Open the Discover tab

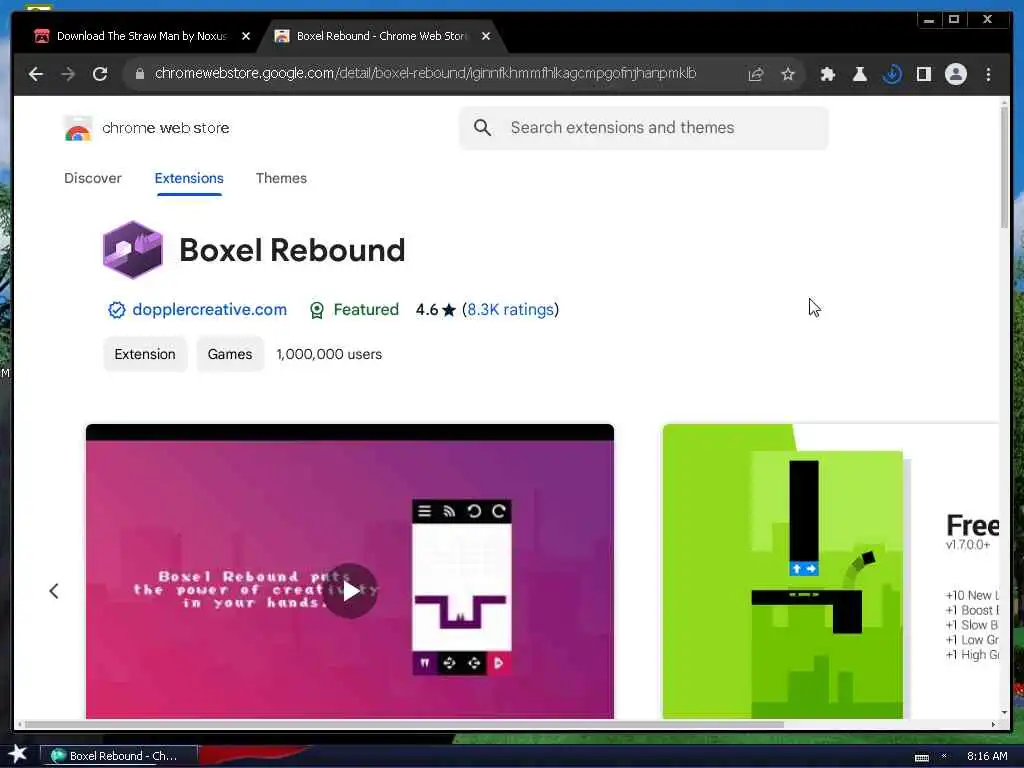click(93, 178)
